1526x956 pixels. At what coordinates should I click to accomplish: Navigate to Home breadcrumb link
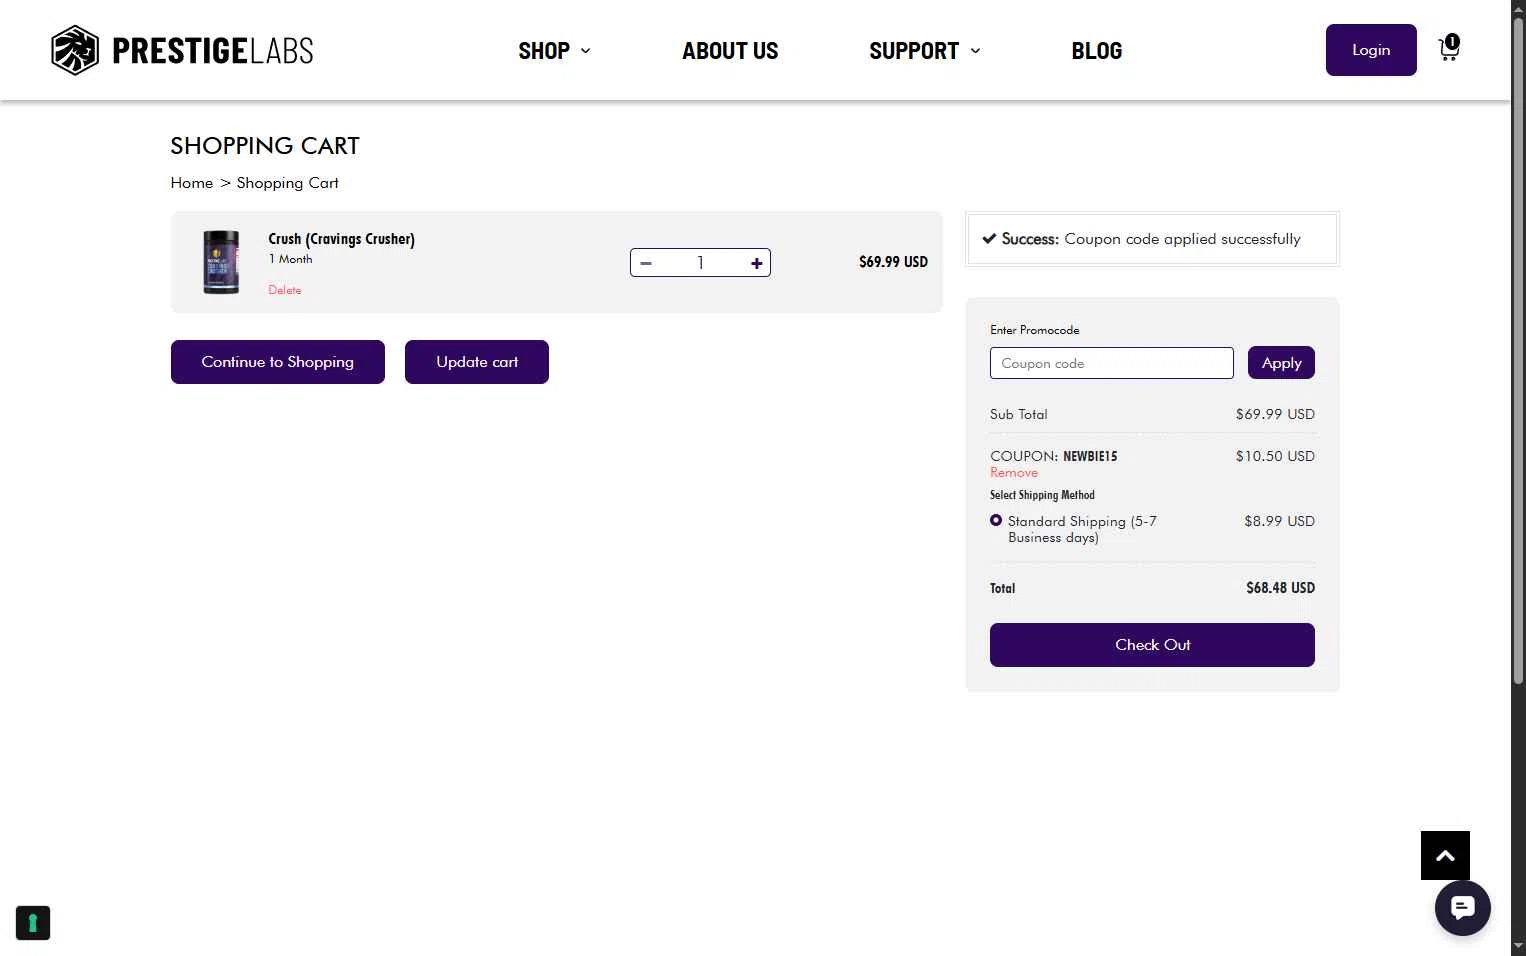192,183
